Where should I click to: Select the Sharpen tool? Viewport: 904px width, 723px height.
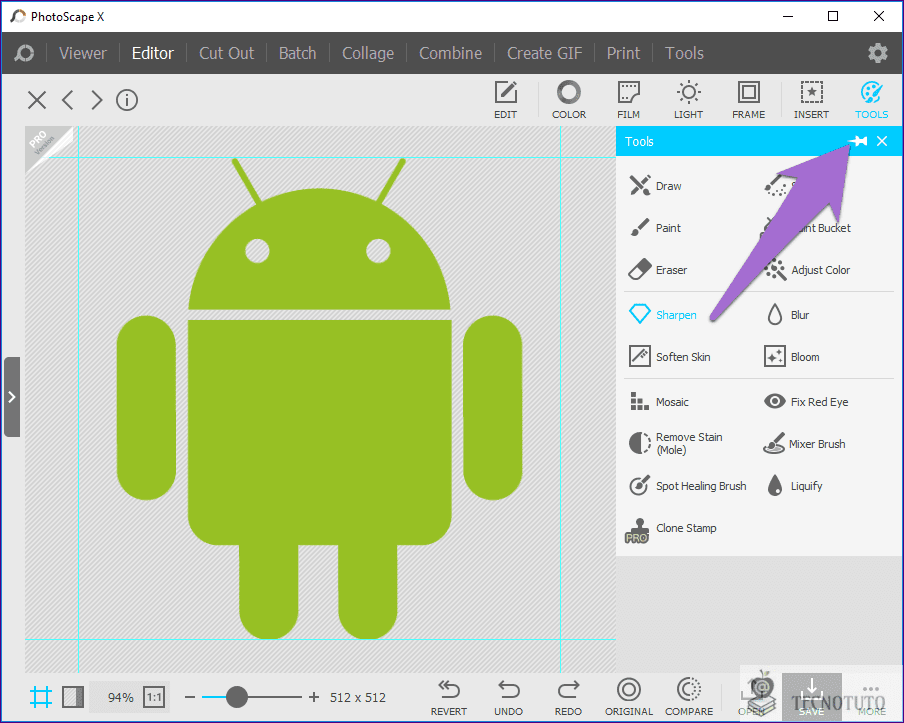(x=662, y=315)
